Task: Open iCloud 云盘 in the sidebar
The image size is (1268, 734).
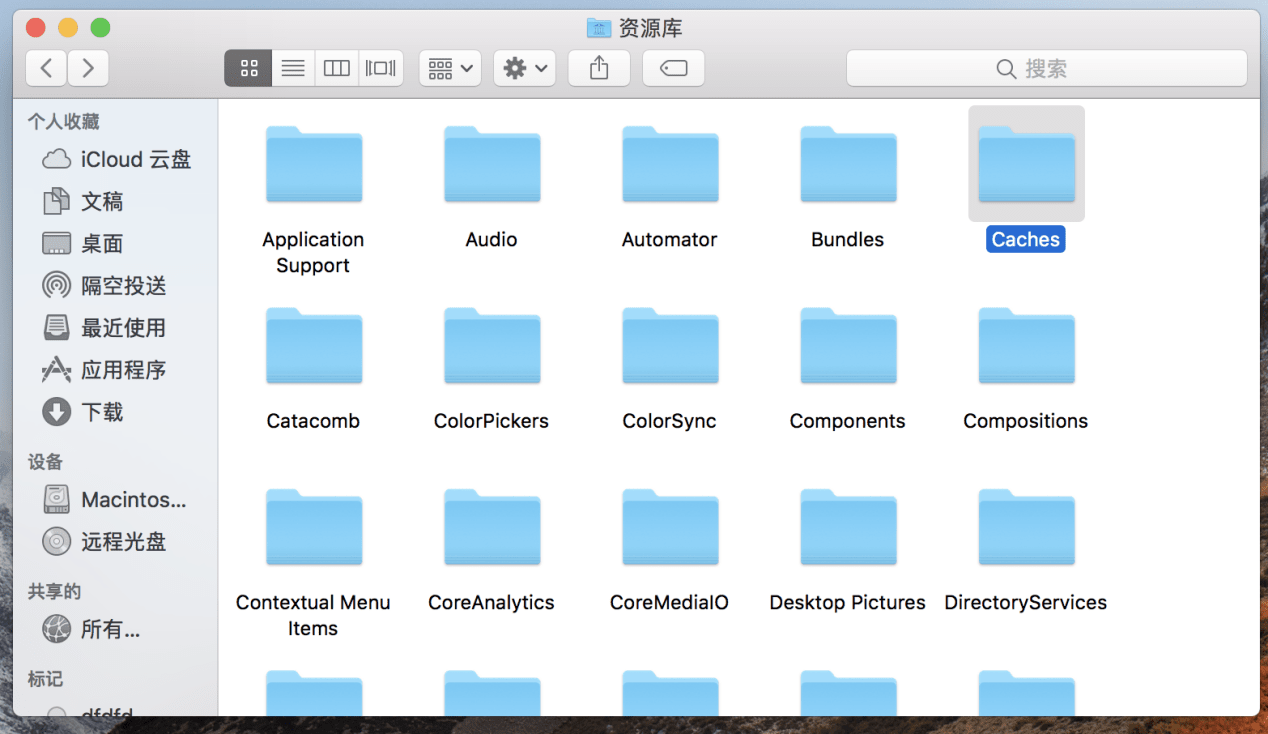Action: click(116, 159)
